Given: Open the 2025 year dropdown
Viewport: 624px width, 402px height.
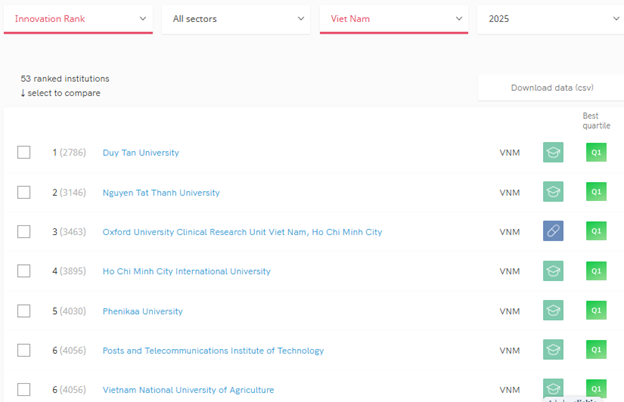Looking at the screenshot, I should (x=551, y=19).
